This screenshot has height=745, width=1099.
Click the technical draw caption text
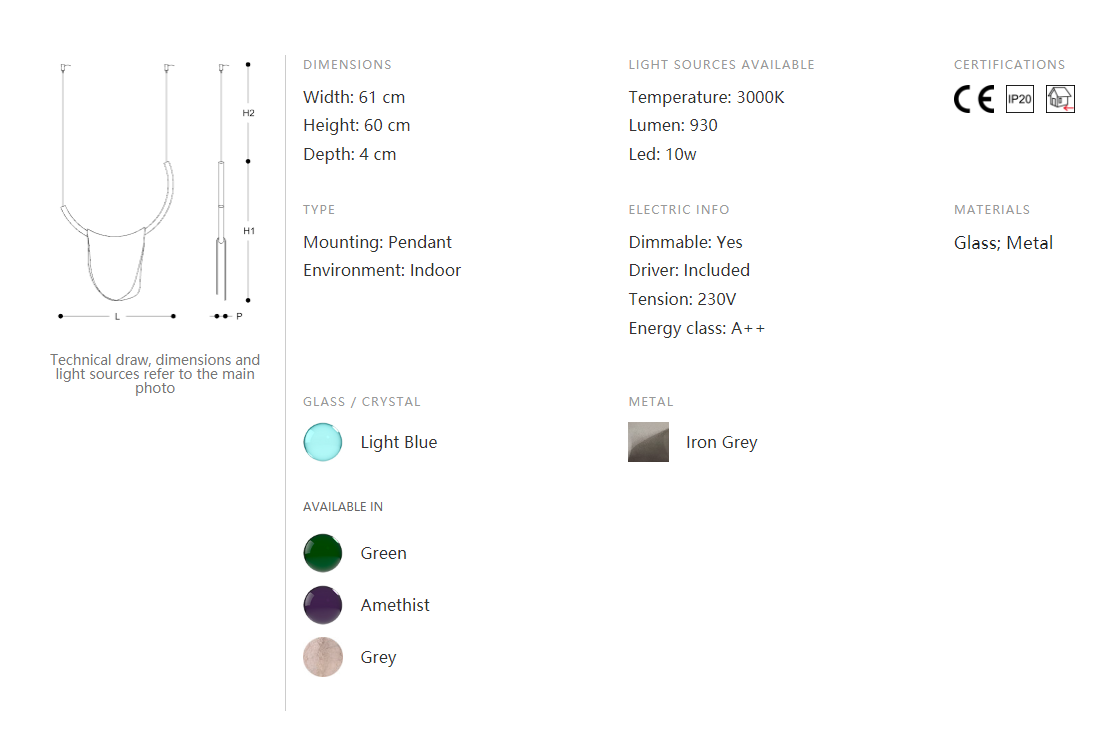(x=155, y=374)
